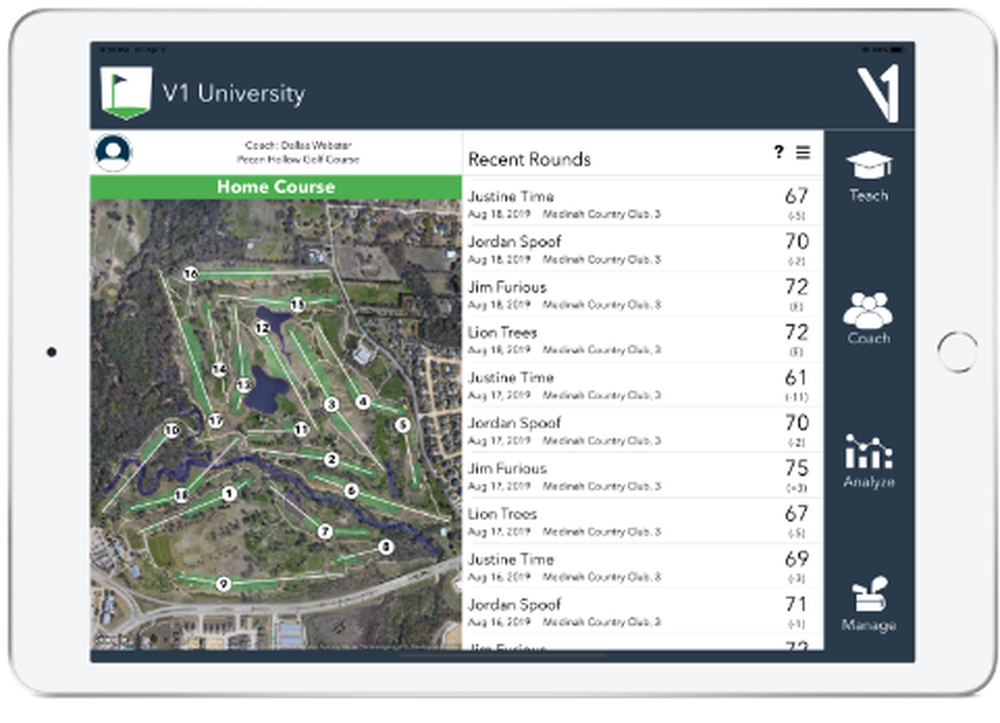Select hole 16 marker on map
Image resolution: width=1000 pixels, height=723 pixels.
coord(191,274)
